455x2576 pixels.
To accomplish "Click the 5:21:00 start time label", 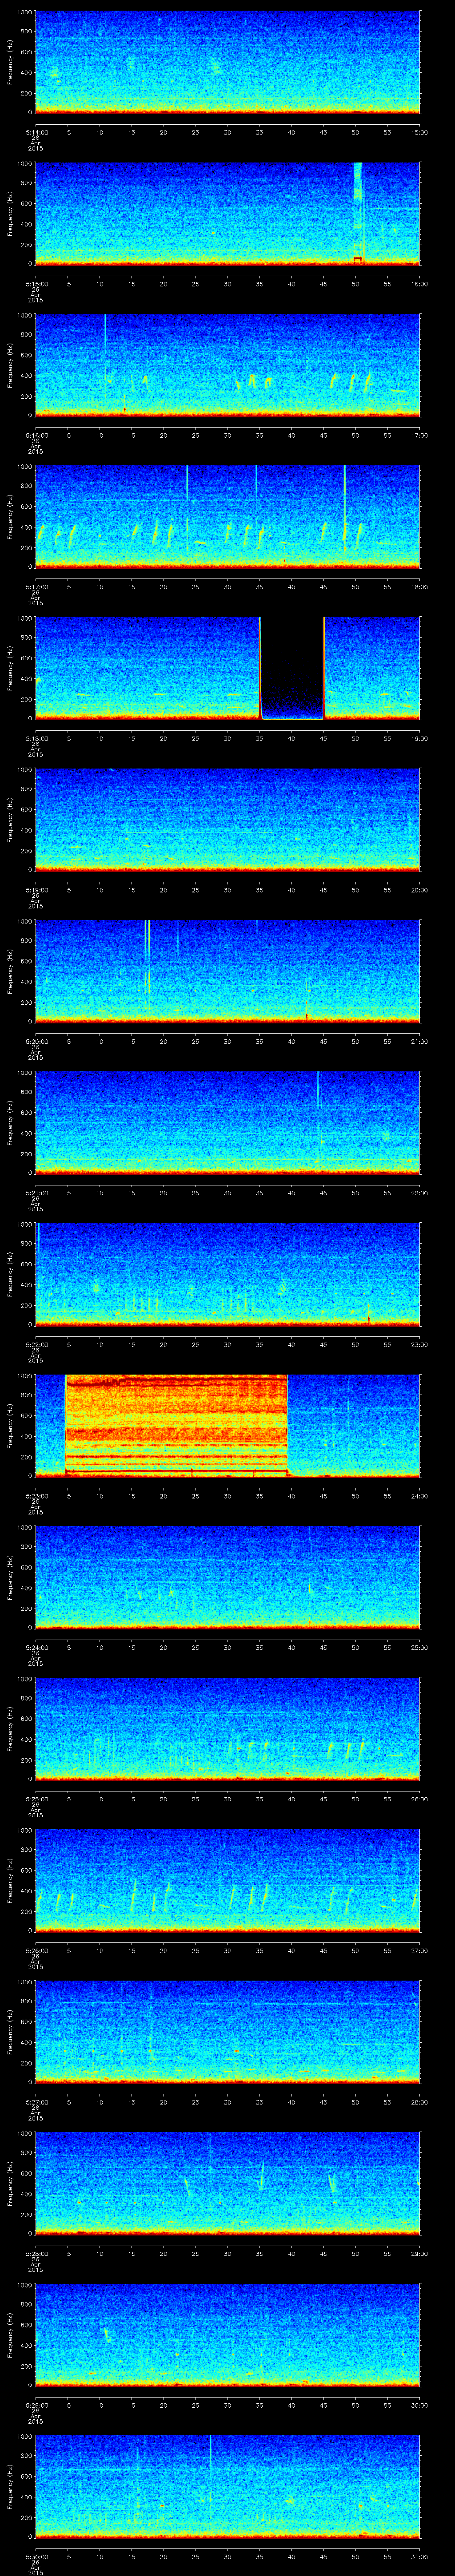I will (x=36, y=1193).
